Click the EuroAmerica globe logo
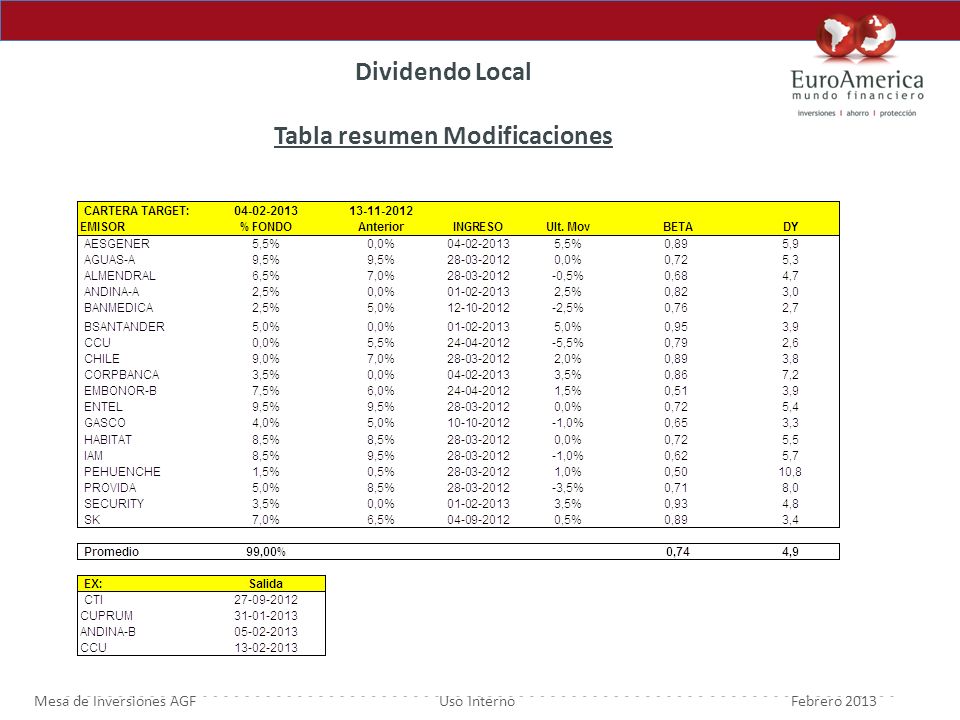This screenshot has height=720, width=960. pos(857,38)
